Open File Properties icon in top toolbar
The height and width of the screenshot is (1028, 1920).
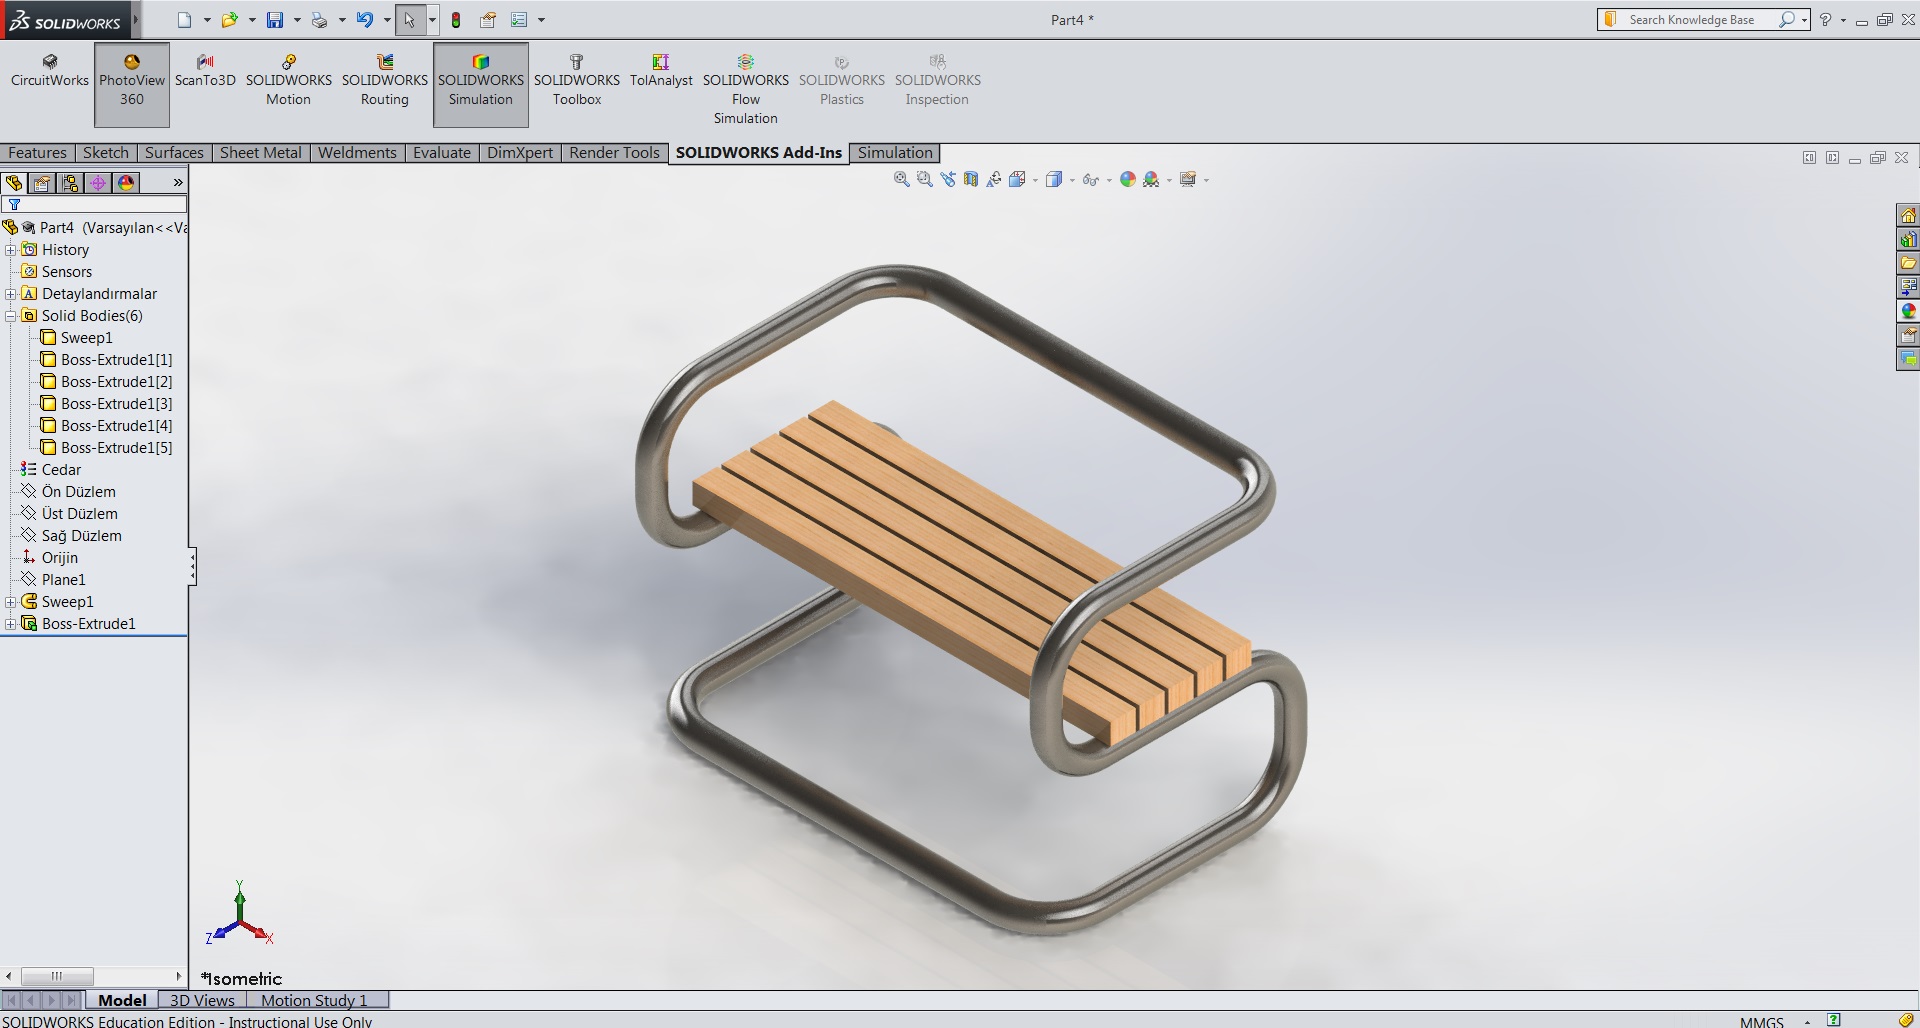pyautogui.click(x=488, y=20)
